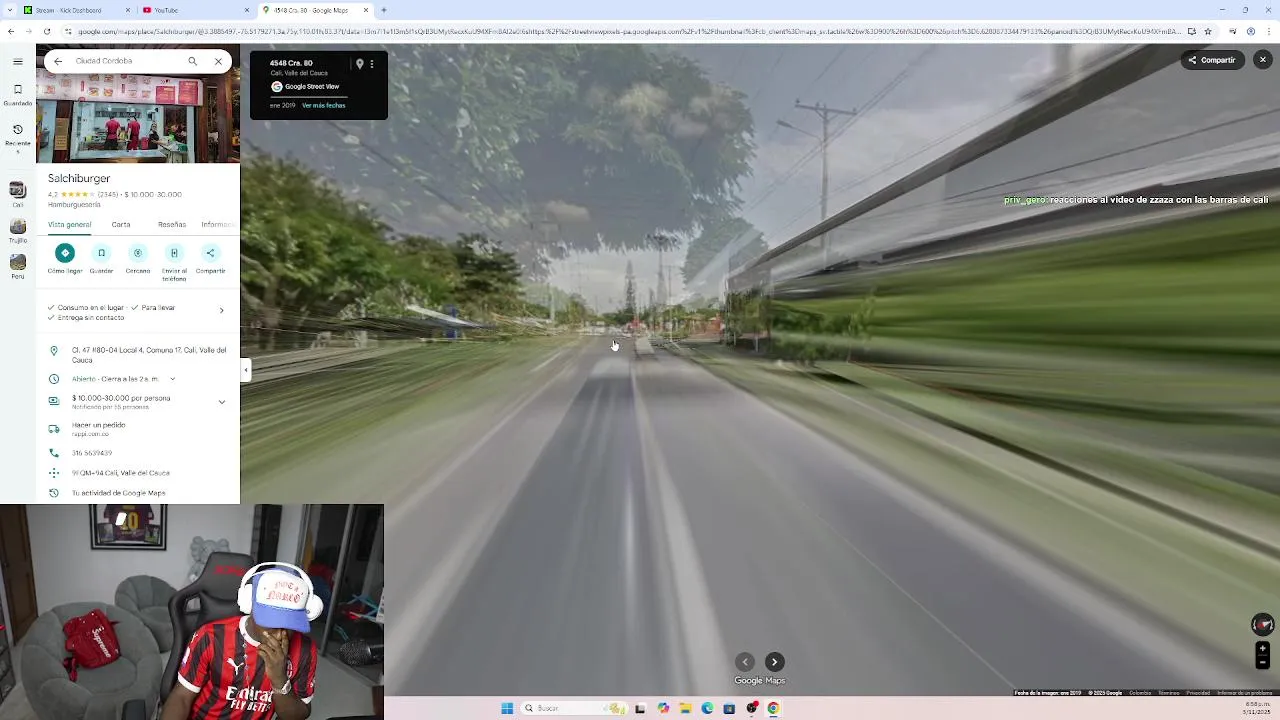
Task: Go to previous Street View image arrow
Action: point(745,662)
